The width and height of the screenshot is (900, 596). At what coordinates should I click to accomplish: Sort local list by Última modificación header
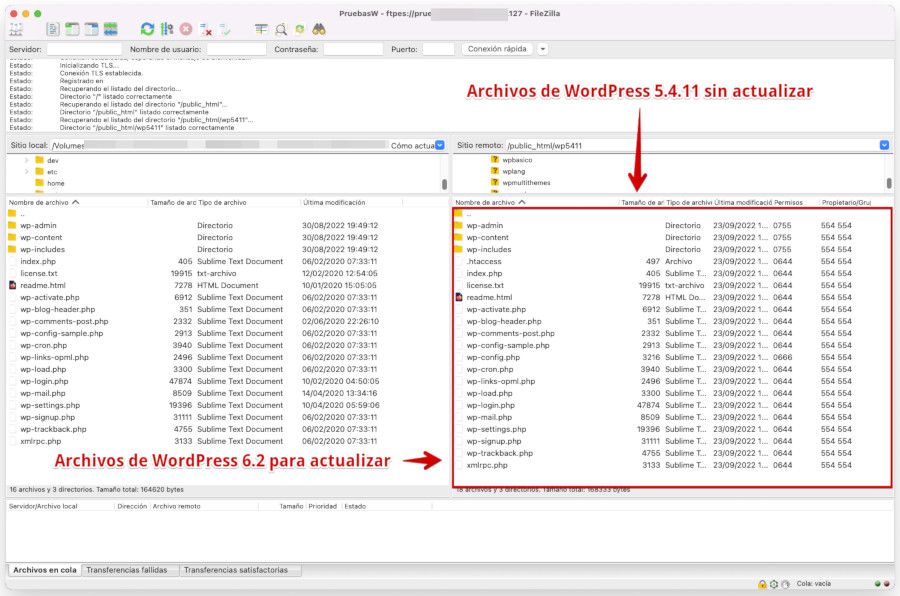click(334, 203)
